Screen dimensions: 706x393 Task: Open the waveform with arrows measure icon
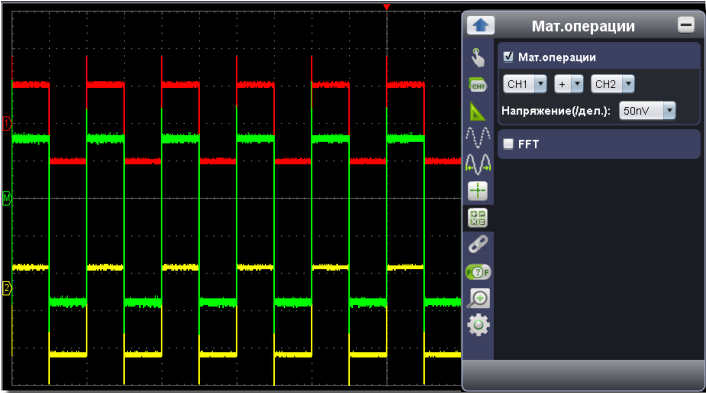478,164
